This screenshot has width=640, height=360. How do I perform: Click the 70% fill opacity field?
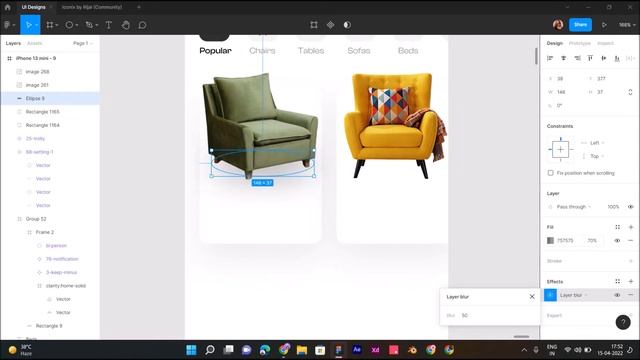click(x=592, y=240)
